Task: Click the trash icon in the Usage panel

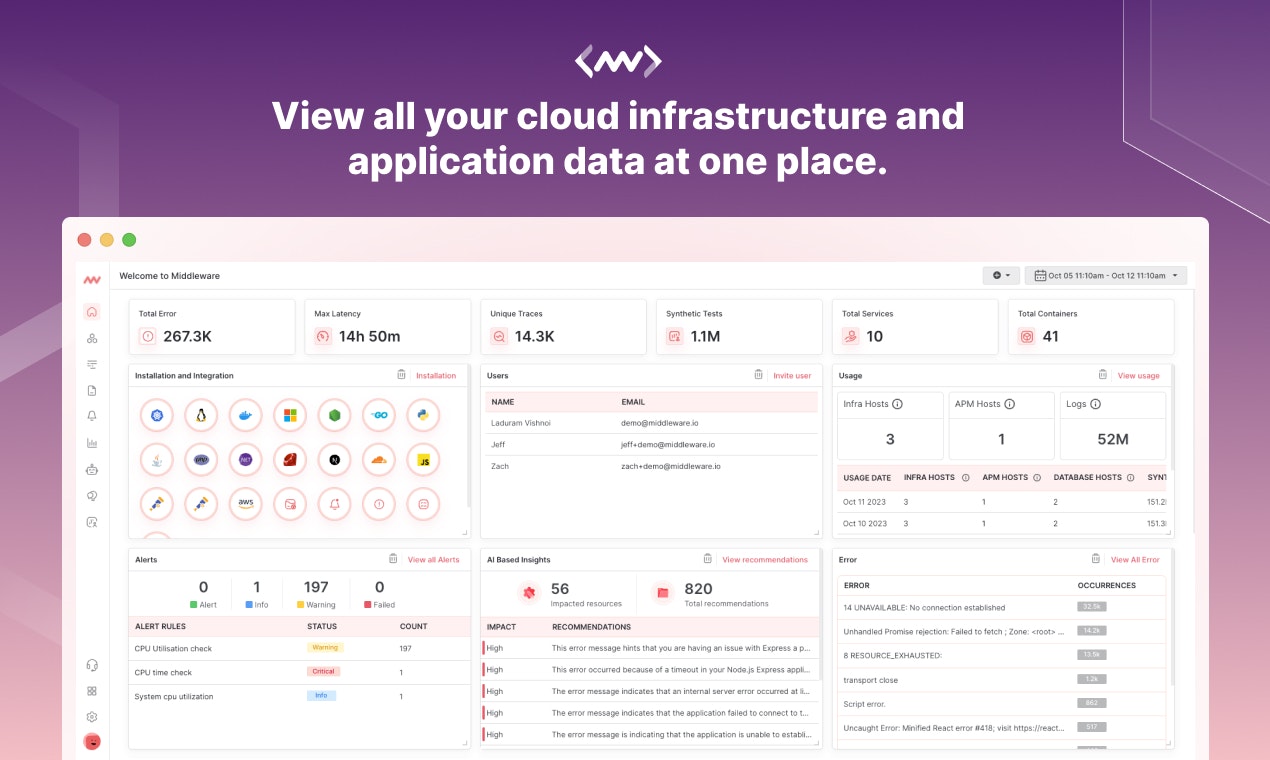Action: tap(1103, 375)
